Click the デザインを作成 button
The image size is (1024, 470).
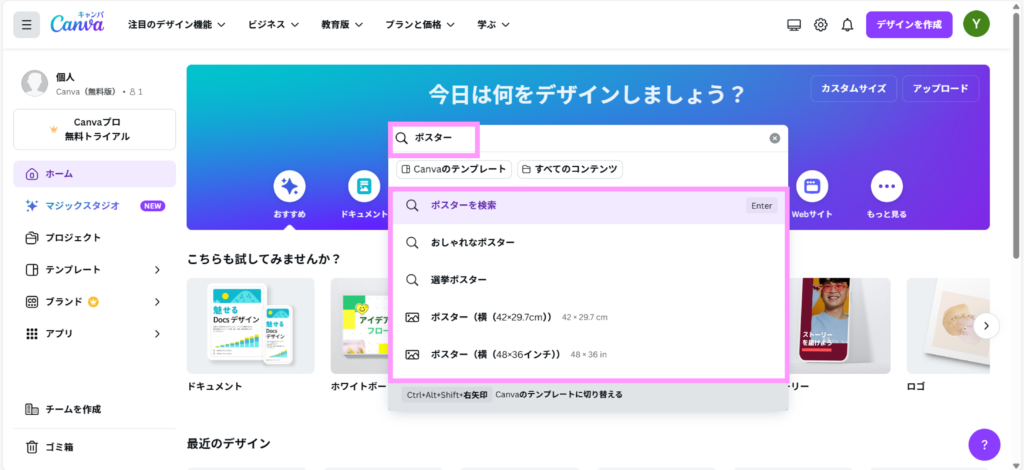[908, 24]
